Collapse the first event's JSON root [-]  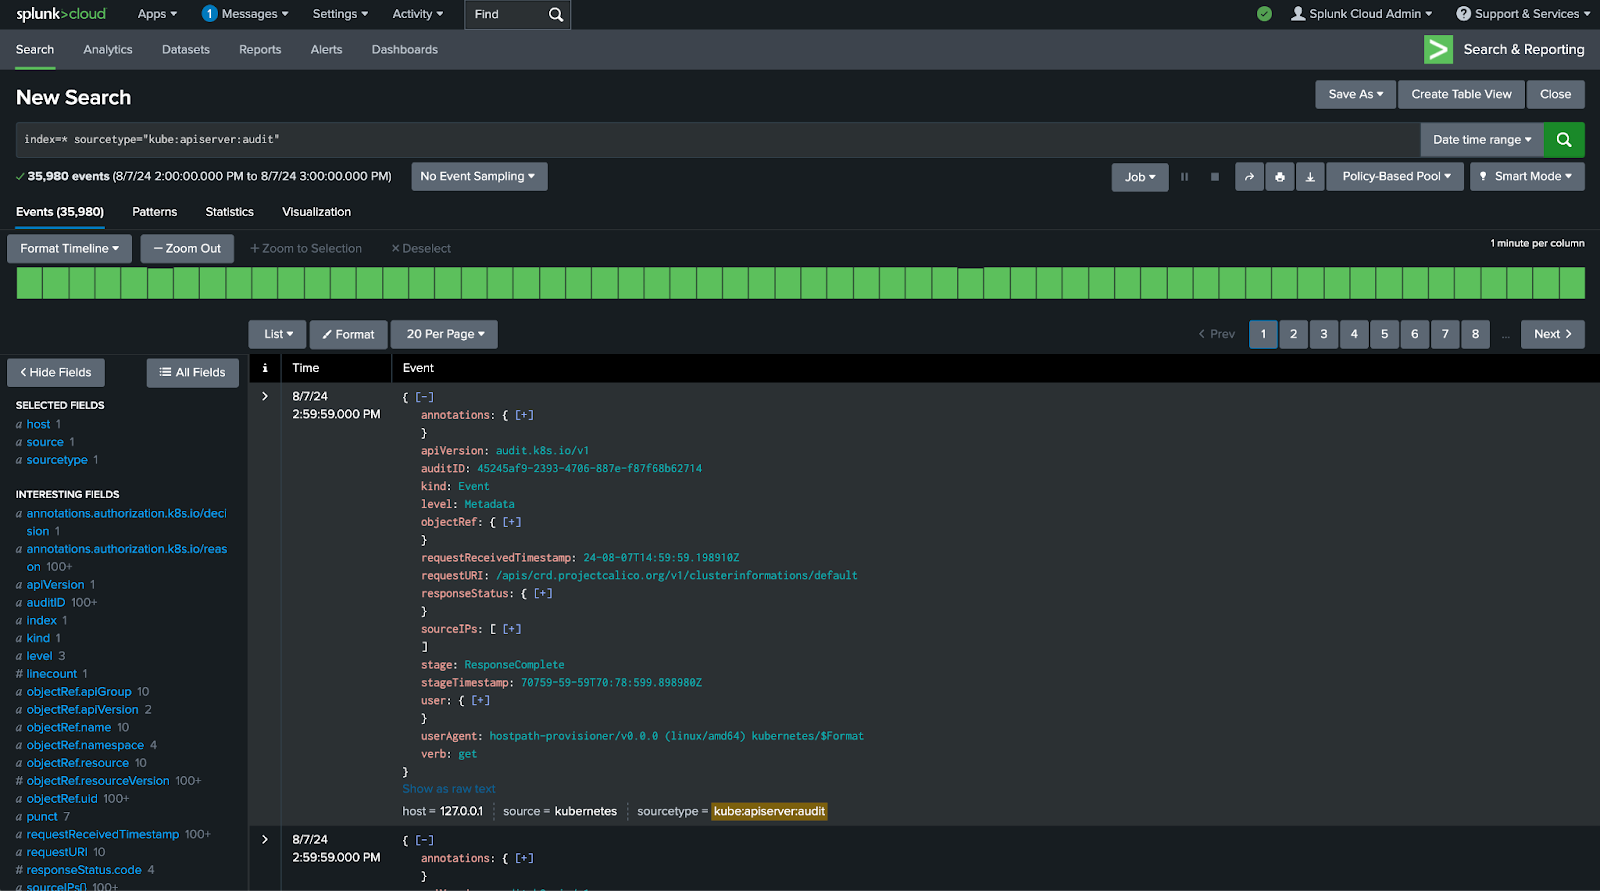425,397
